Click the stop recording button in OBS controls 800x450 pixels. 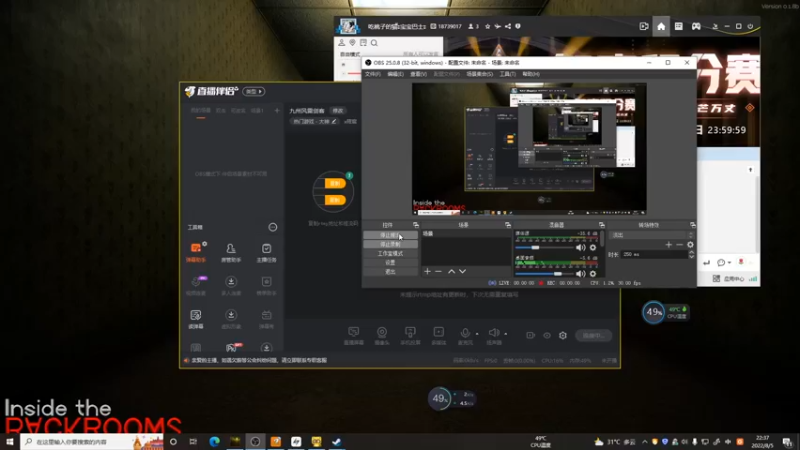[x=390, y=244]
